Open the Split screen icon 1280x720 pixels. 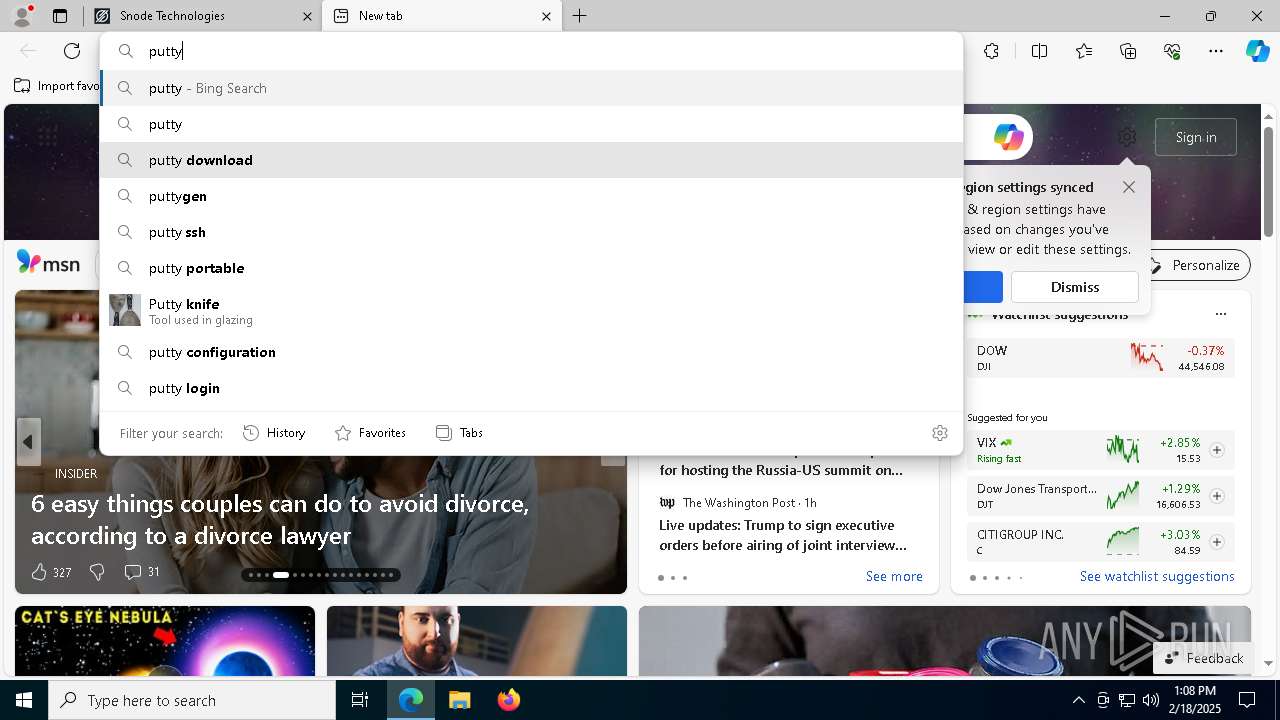pos(1039,51)
